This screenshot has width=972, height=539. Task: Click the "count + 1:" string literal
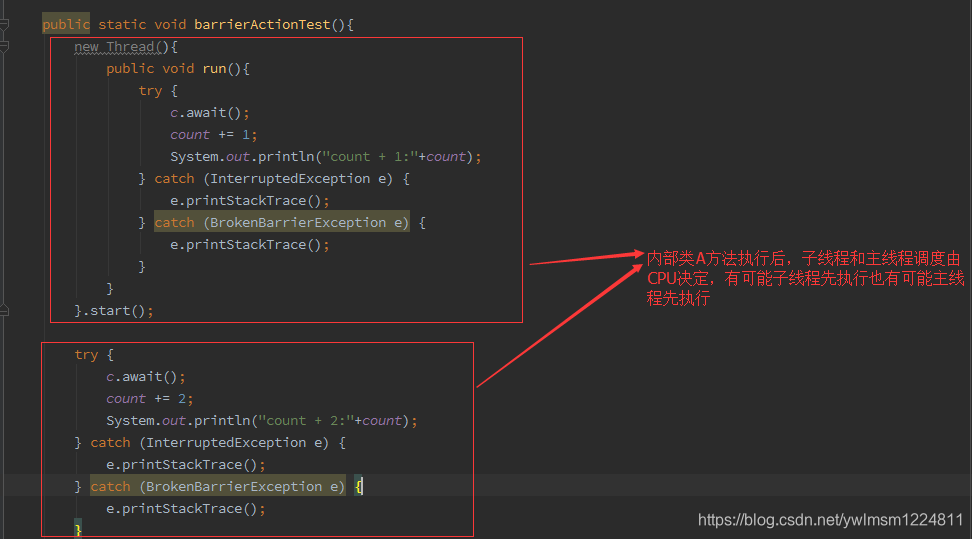(x=370, y=157)
